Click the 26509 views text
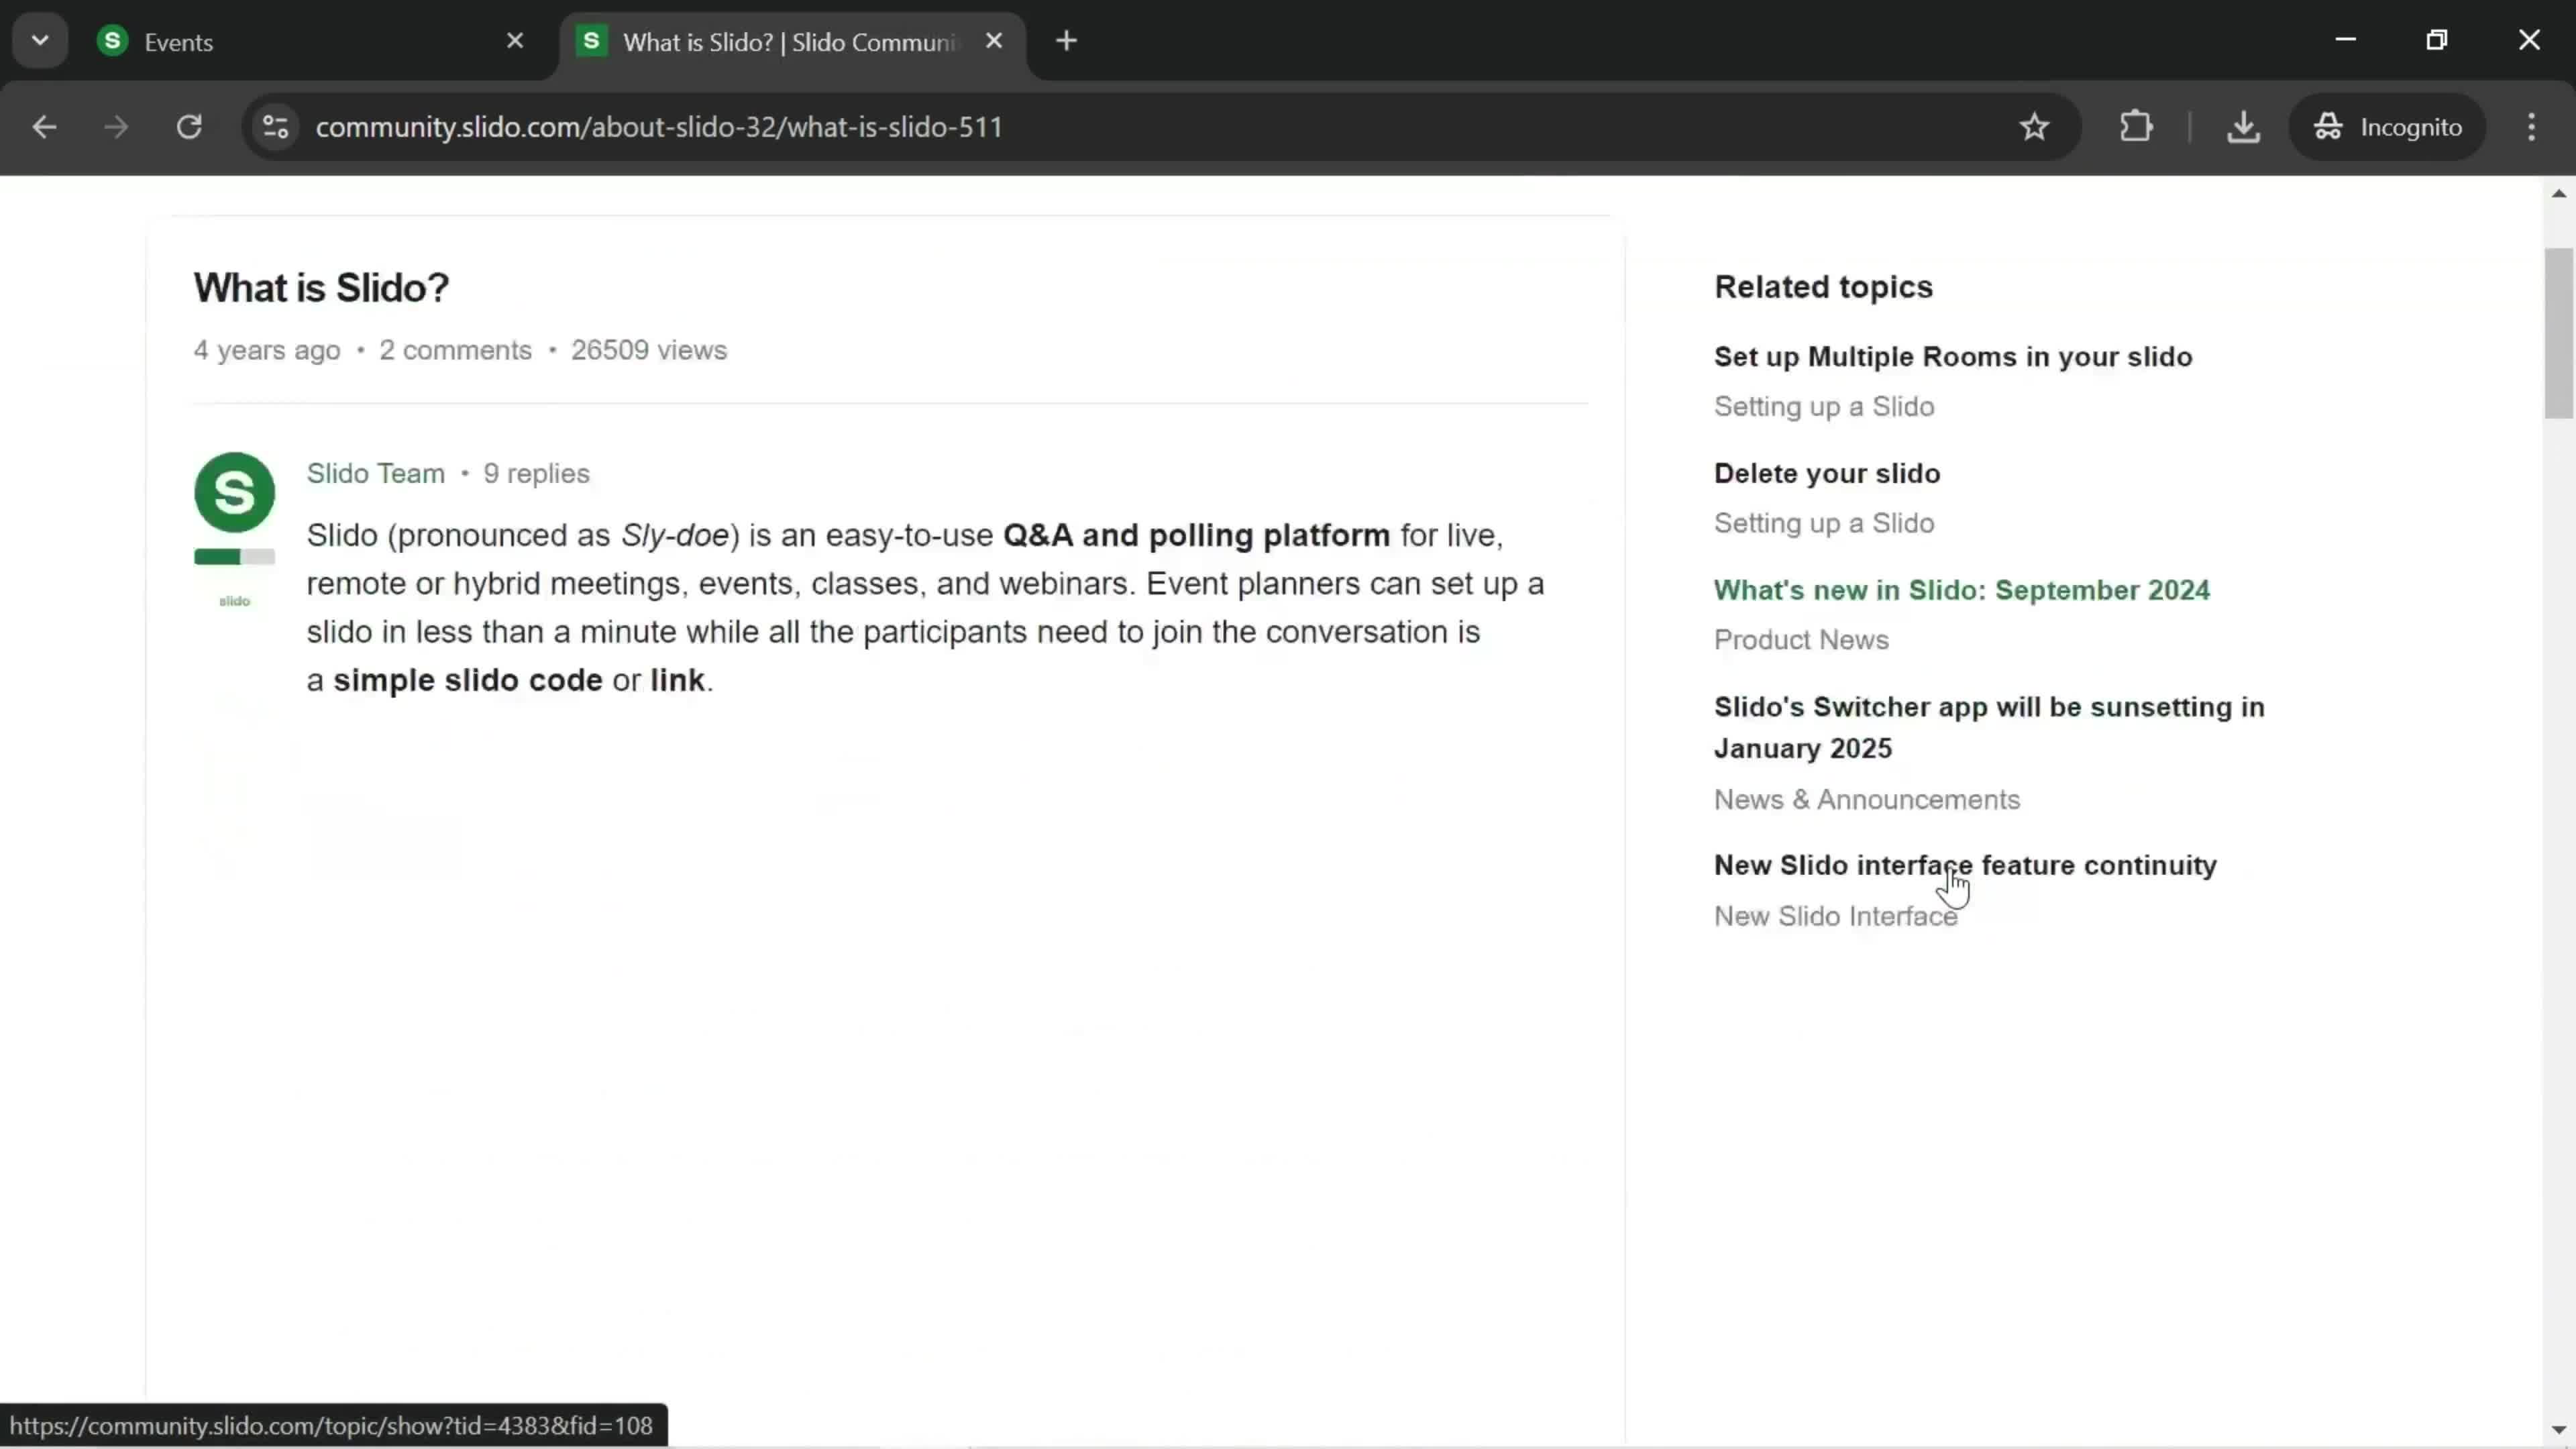2576x1449 pixels. tap(648, 350)
